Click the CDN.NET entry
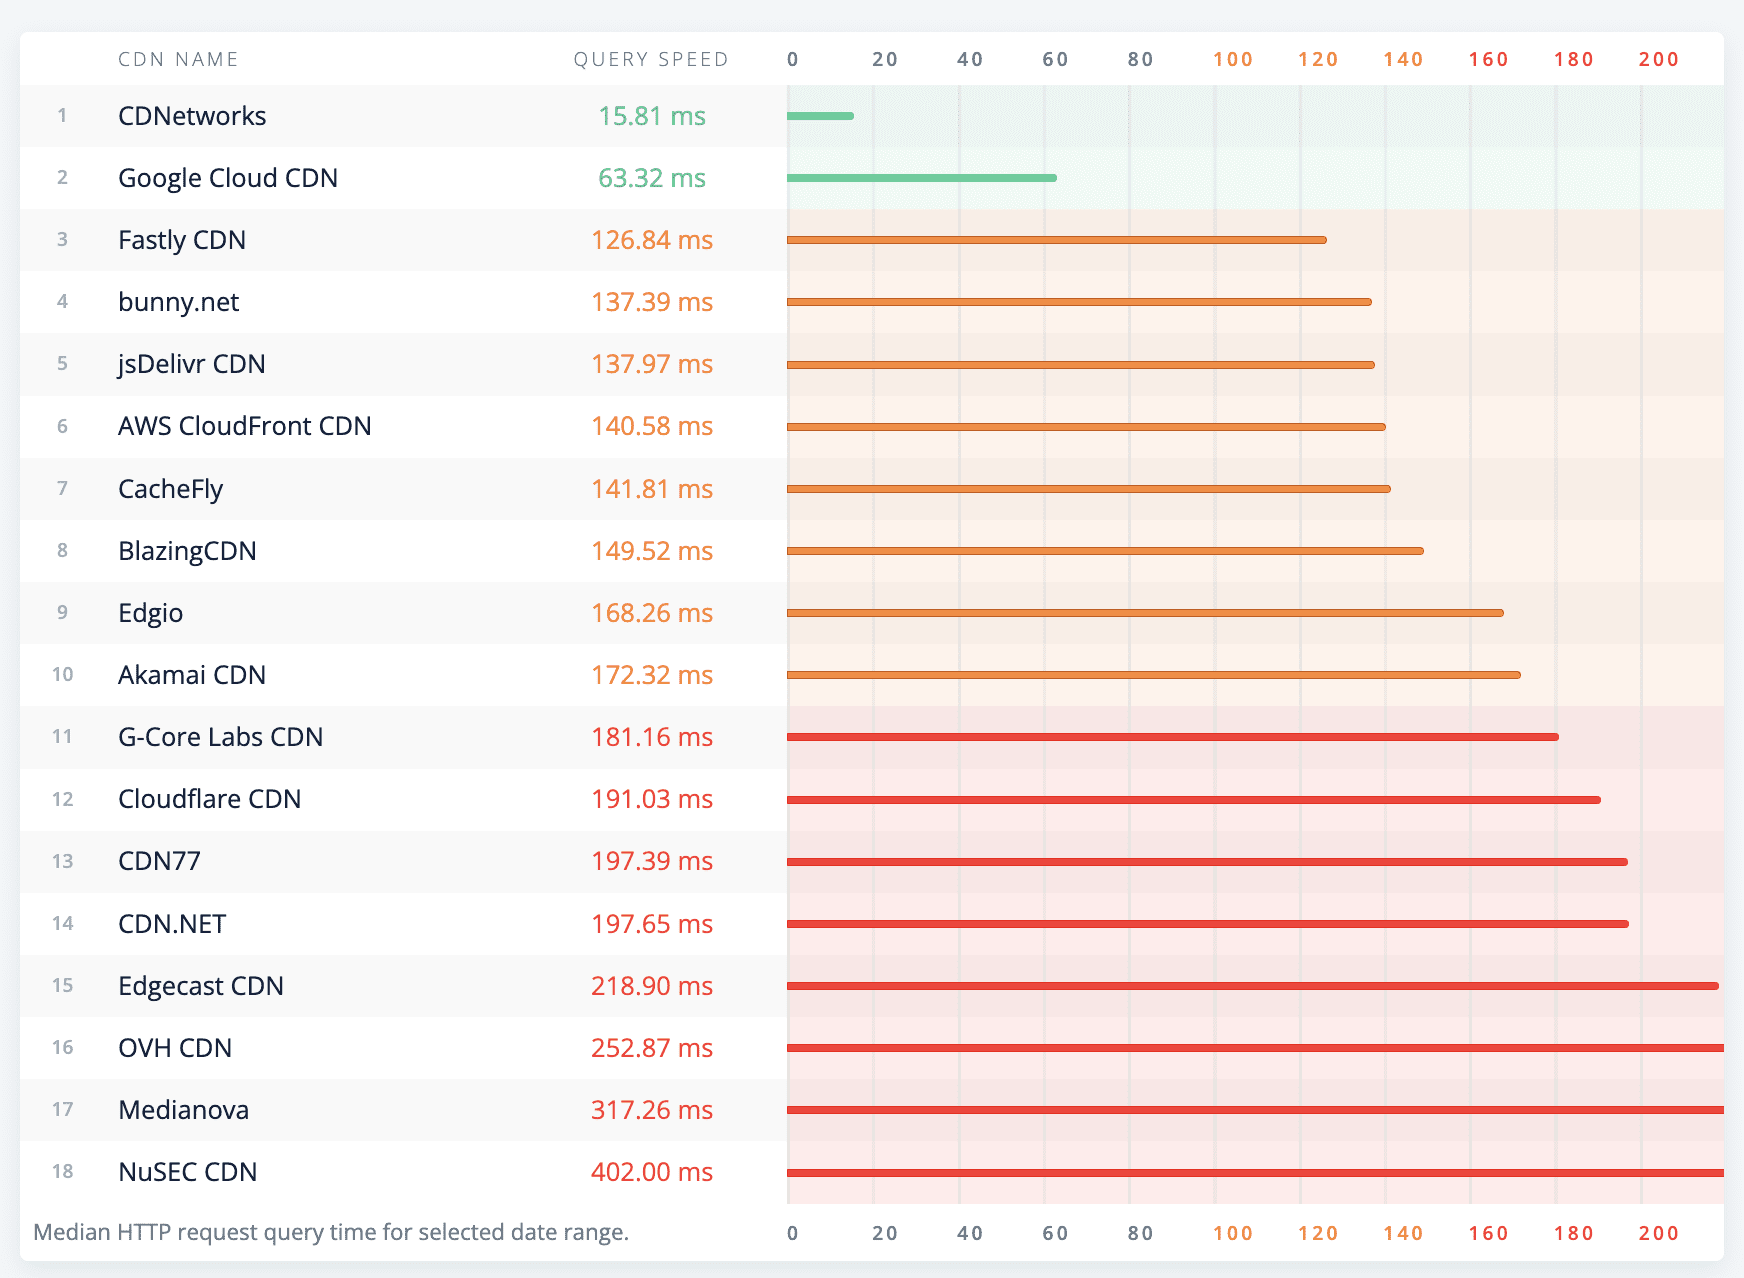The width and height of the screenshot is (1744, 1278). coord(172,924)
